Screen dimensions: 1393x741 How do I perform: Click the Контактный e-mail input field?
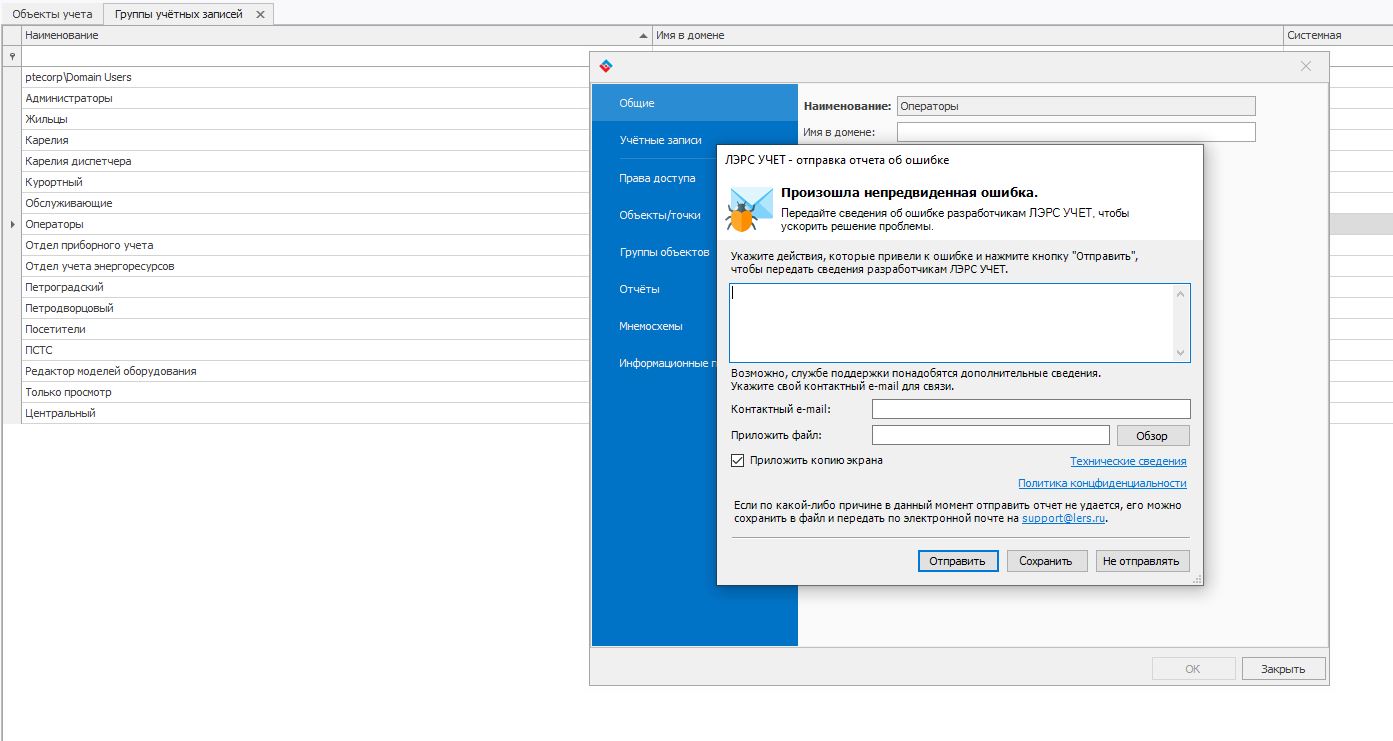click(1031, 409)
